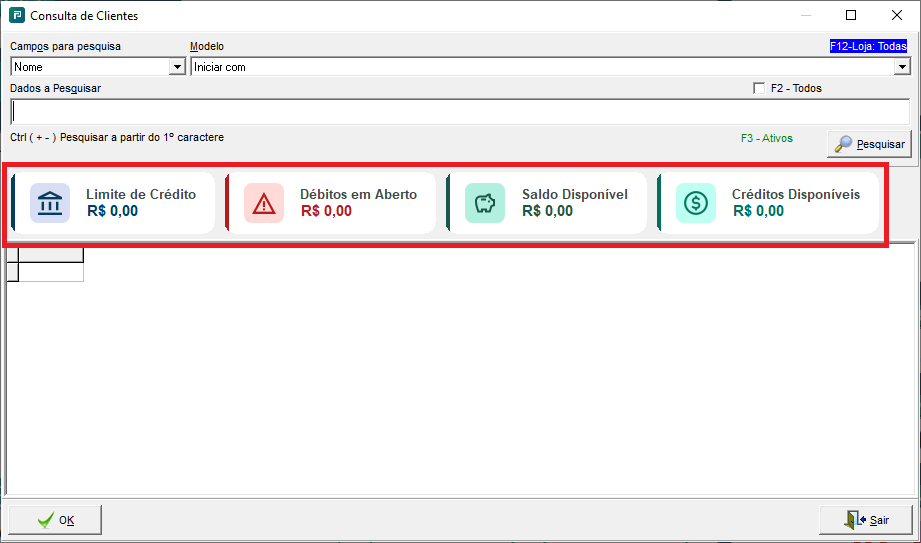
Task: Select the Créditos Disponíveis card
Action: pos(768,203)
